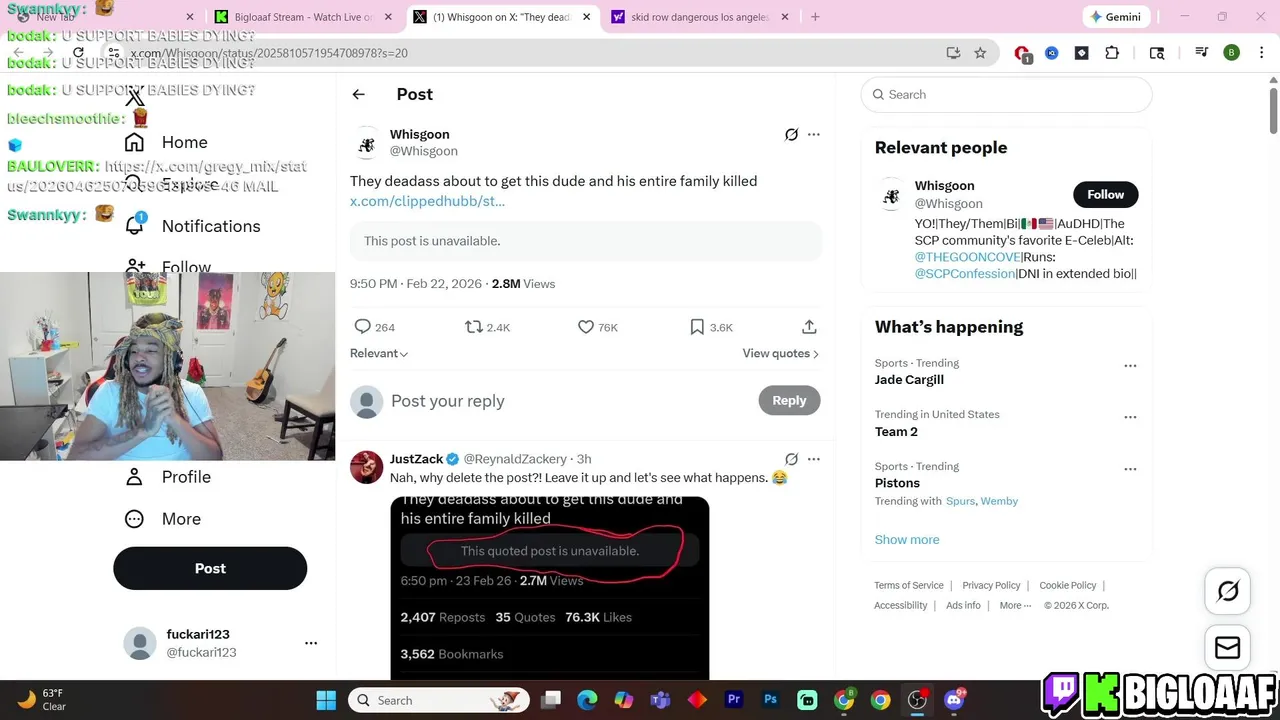The width and height of the screenshot is (1280, 720).
Task: Bookmark this page with star icon
Action: coord(980,53)
